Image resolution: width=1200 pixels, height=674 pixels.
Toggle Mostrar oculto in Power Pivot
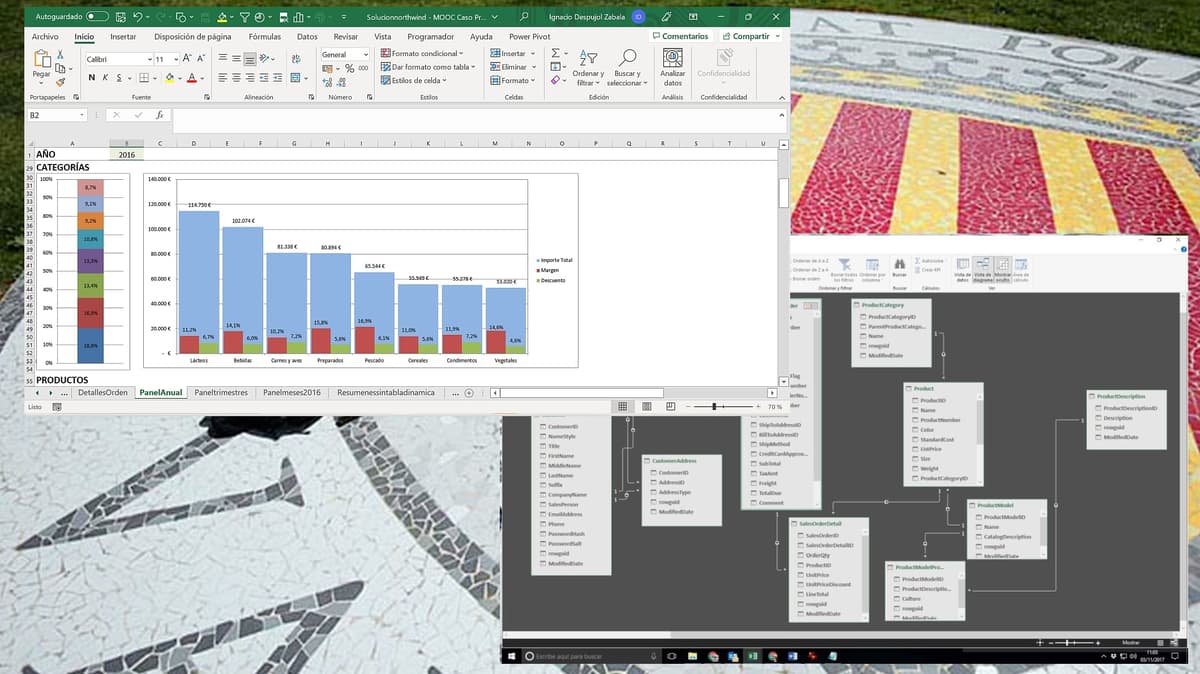click(x=1001, y=270)
